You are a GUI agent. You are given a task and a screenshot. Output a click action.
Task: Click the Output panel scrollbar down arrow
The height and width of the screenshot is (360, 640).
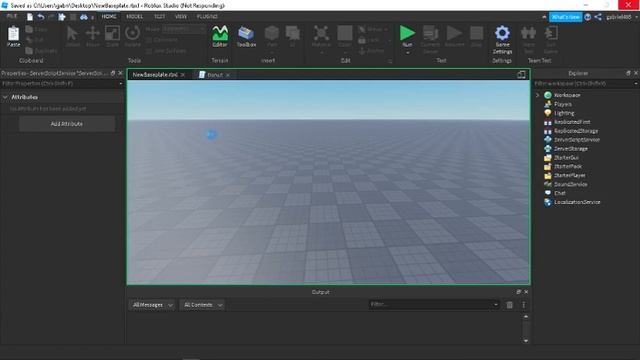[x=526, y=340]
